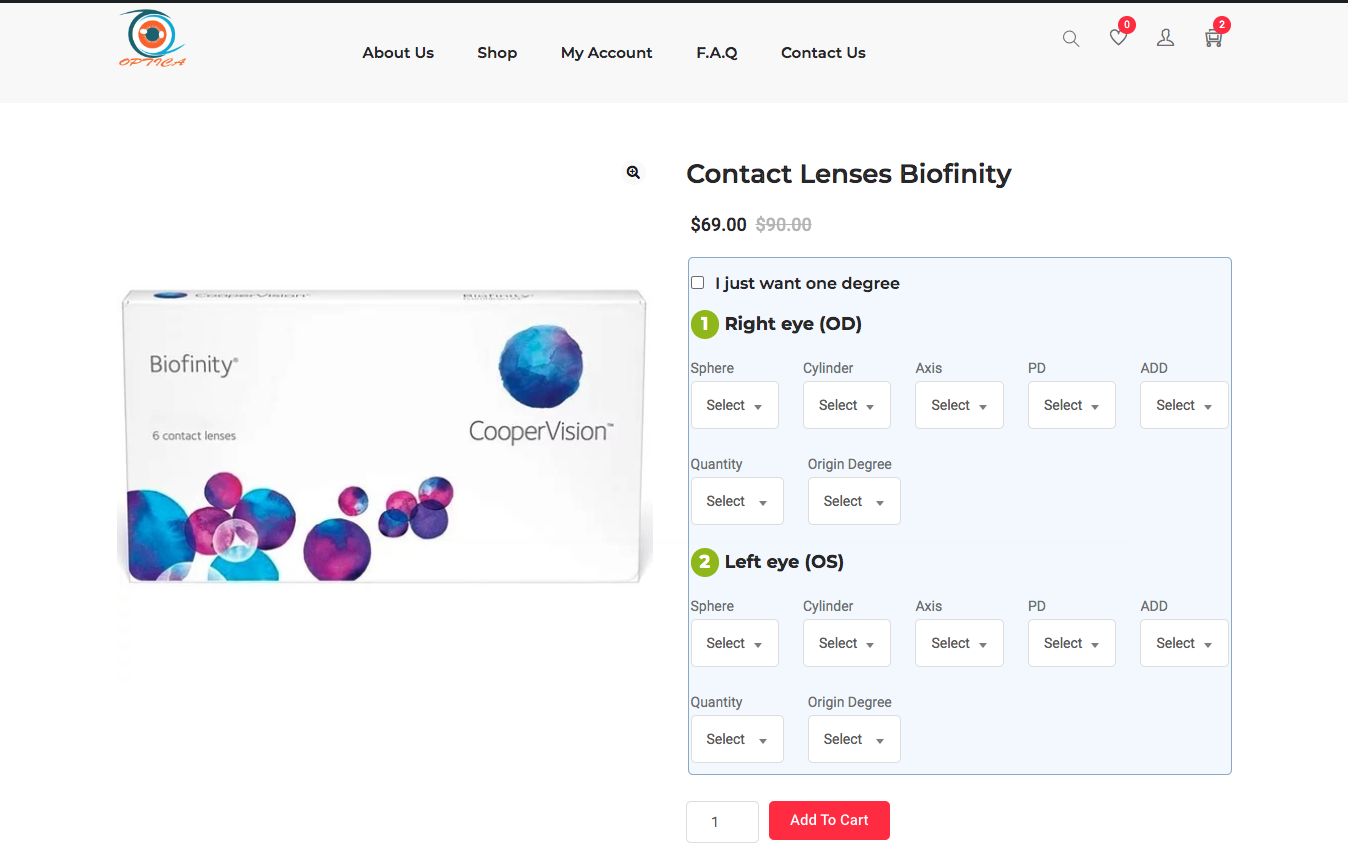Expand the Right eye Origin Degree dropdown
Screen dimensions: 1348x862
[x=853, y=501]
